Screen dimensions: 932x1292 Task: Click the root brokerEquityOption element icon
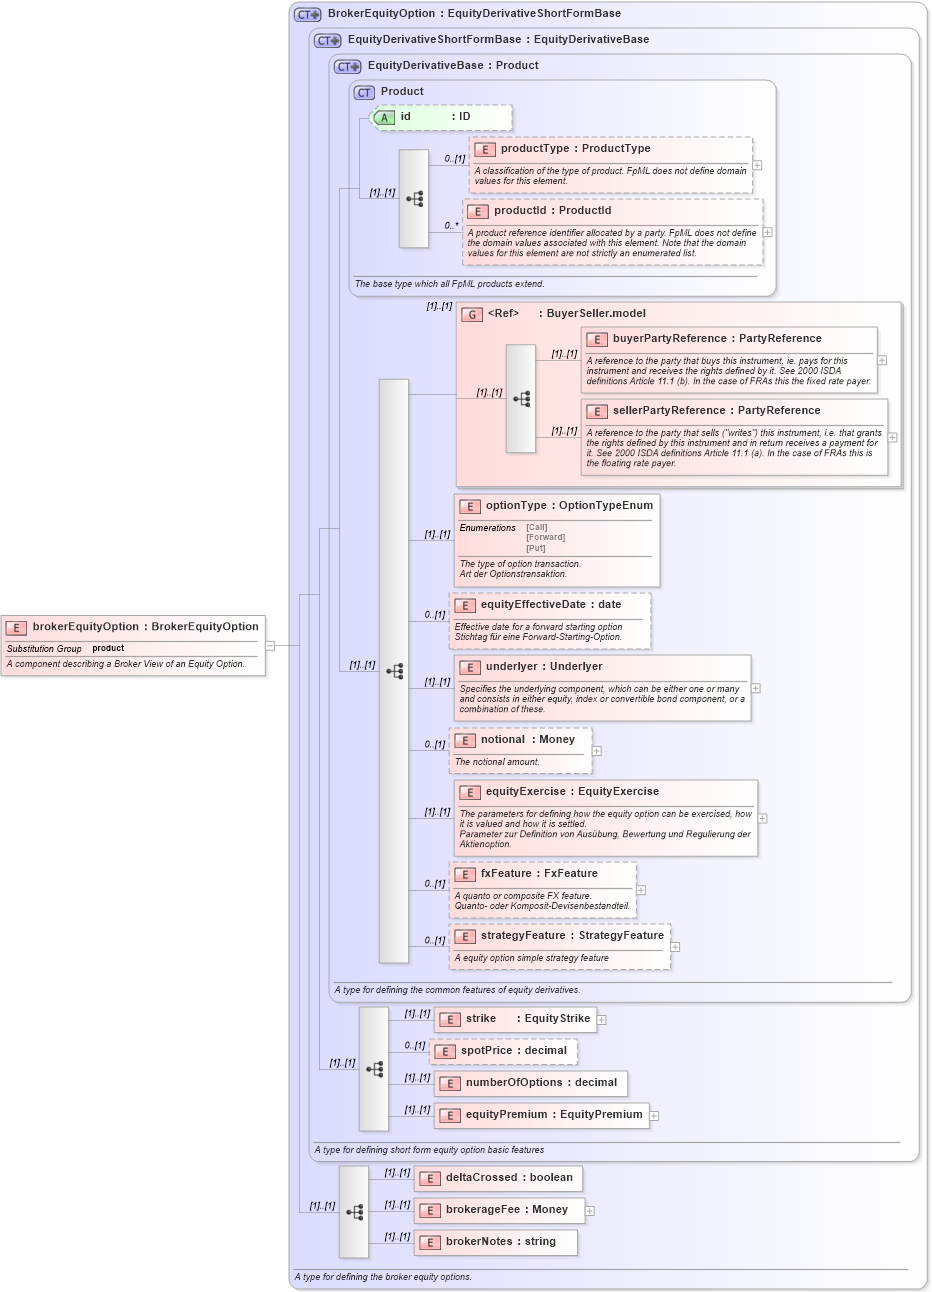[17, 628]
